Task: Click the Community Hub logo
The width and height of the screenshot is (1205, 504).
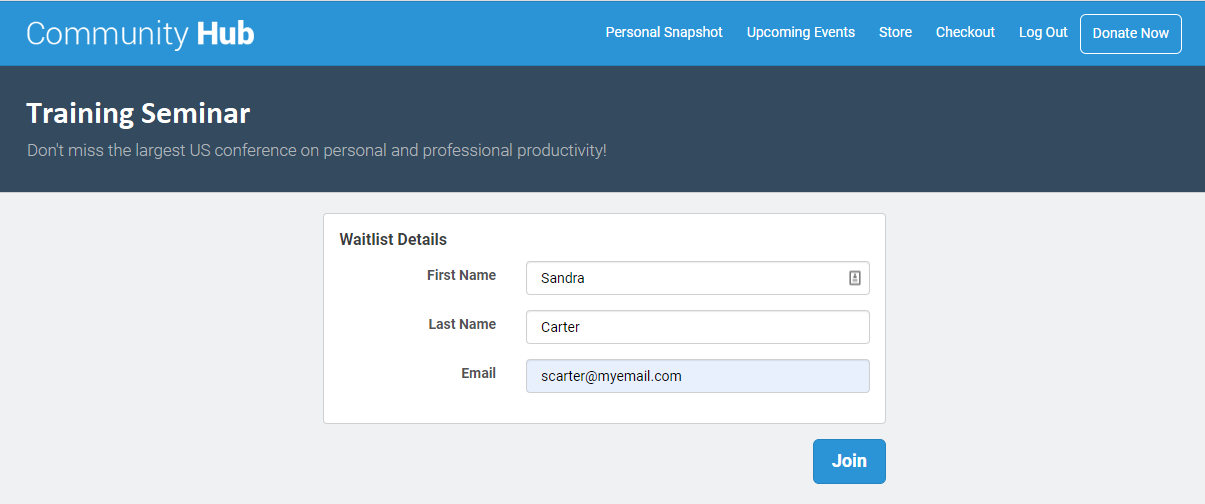Action: pos(140,33)
